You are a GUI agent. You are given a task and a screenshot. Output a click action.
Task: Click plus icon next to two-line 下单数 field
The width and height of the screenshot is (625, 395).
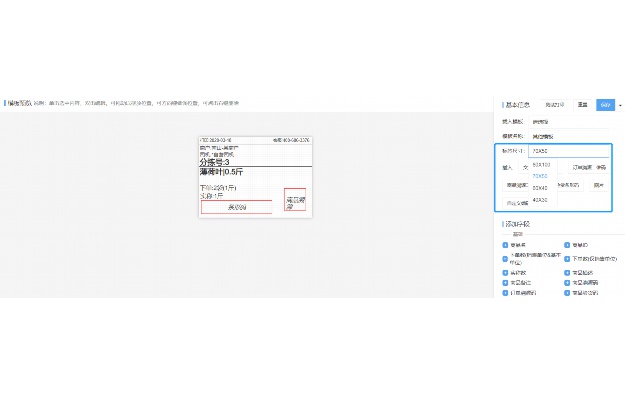click(505, 259)
